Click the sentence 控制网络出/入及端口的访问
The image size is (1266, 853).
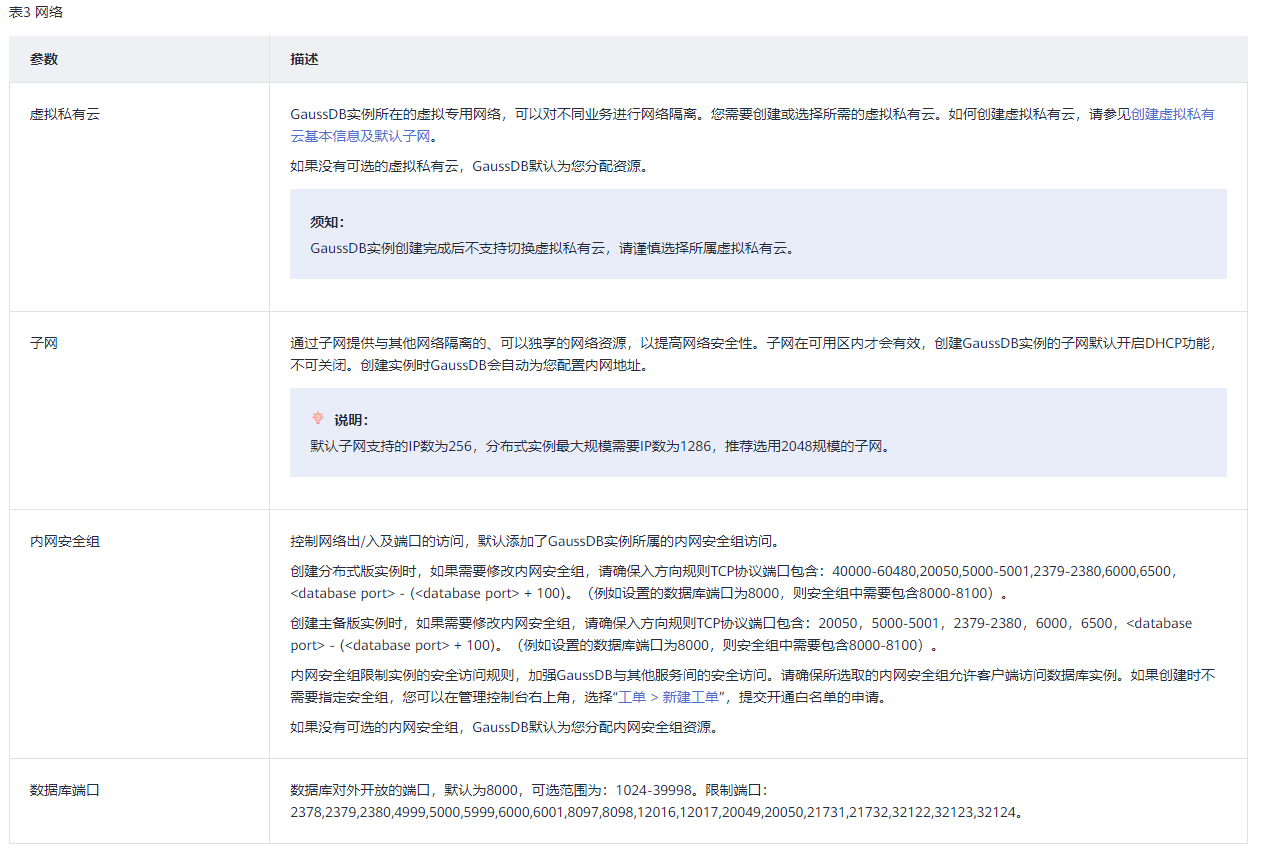click(534, 541)
